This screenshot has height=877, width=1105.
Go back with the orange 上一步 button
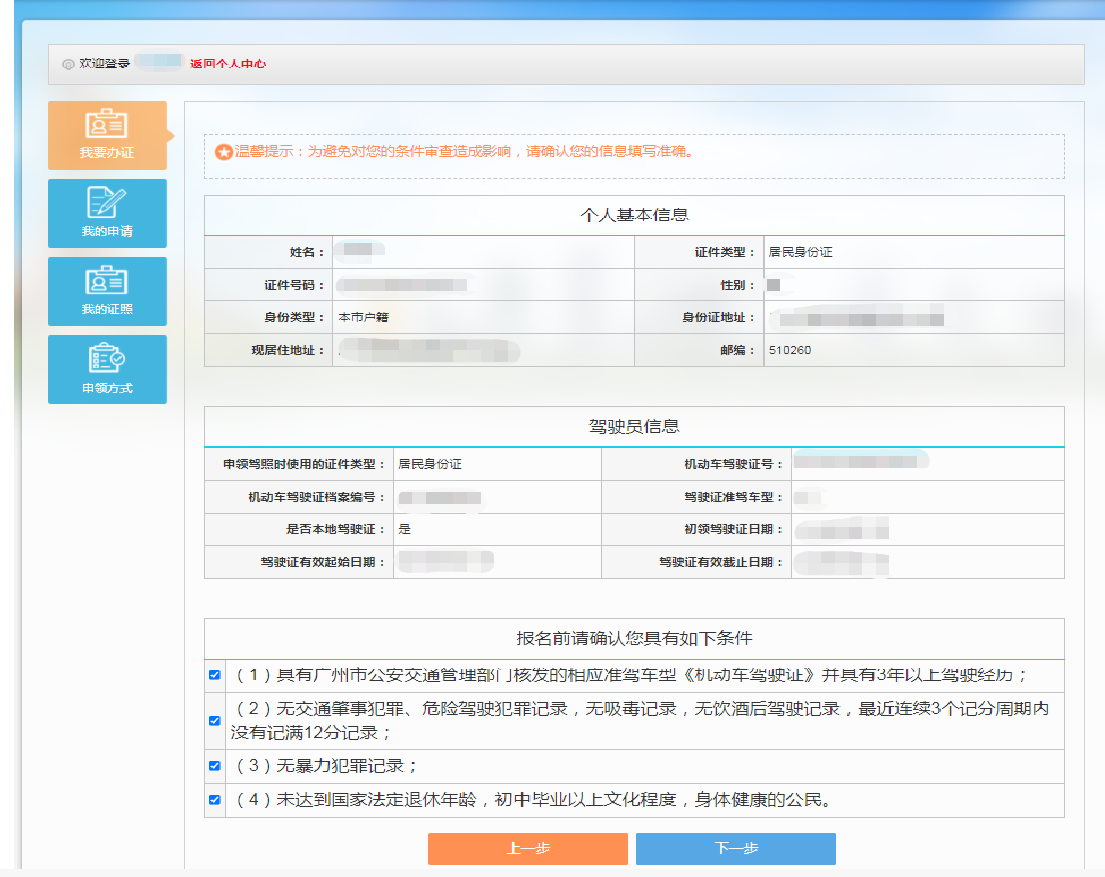pos(527,848)
